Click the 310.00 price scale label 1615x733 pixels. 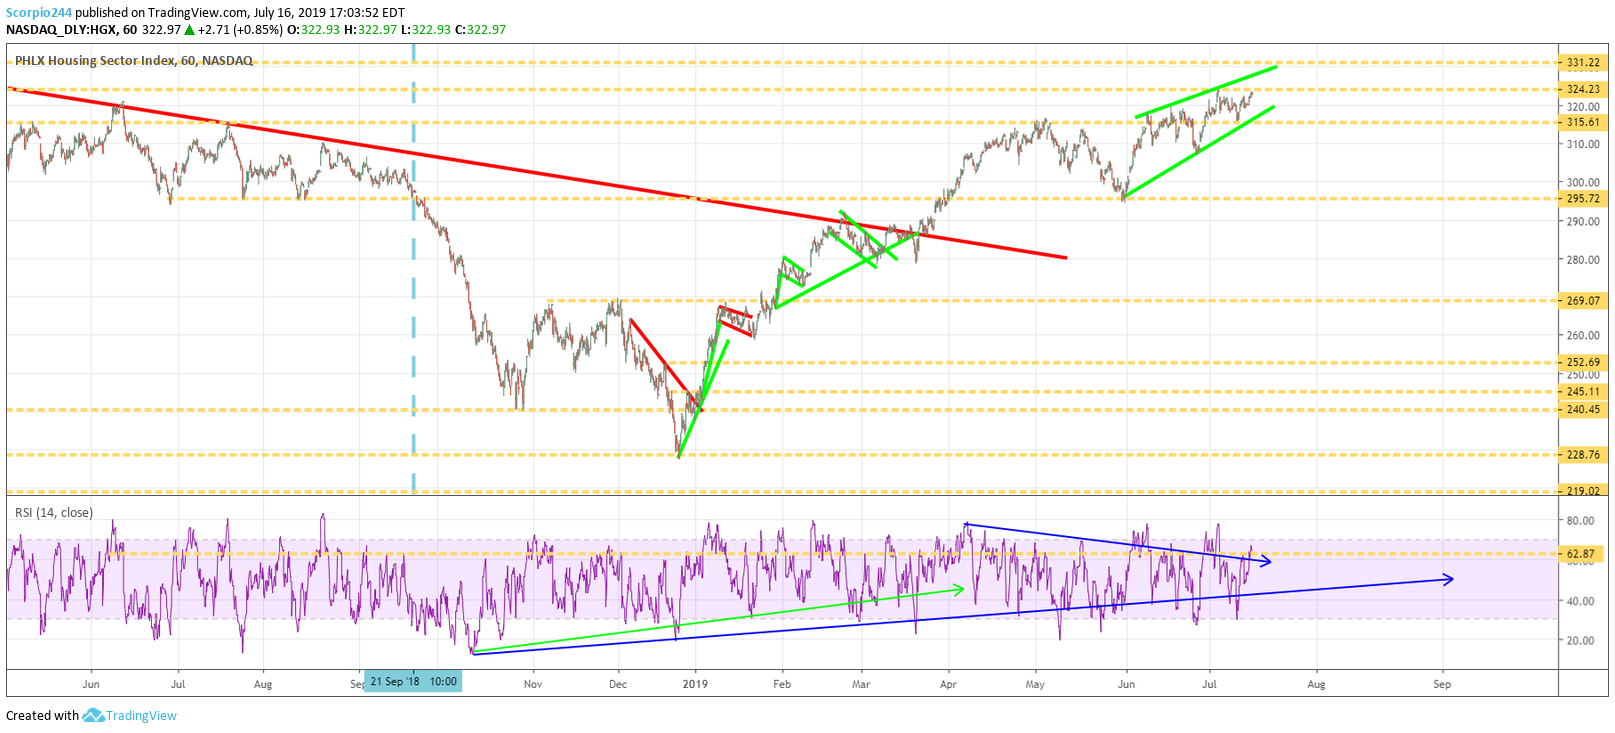1583,144
